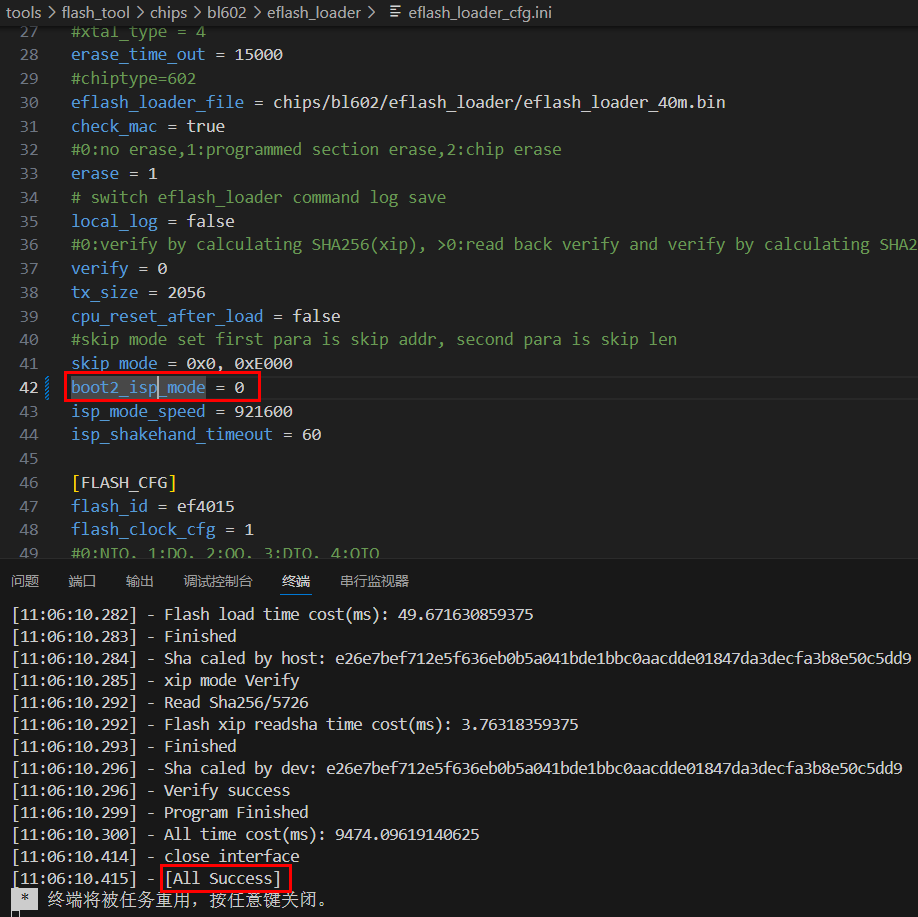Open the 问题 panel tab

coord(25,581)
